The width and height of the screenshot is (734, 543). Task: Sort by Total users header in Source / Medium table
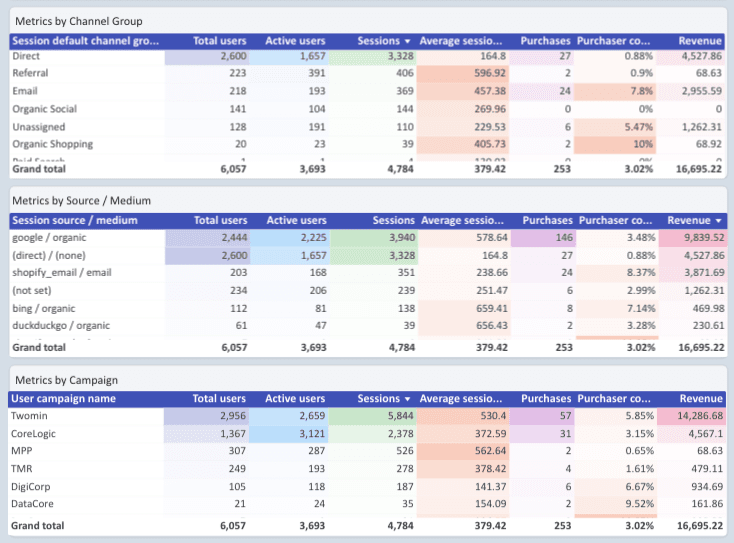[220, 220]
